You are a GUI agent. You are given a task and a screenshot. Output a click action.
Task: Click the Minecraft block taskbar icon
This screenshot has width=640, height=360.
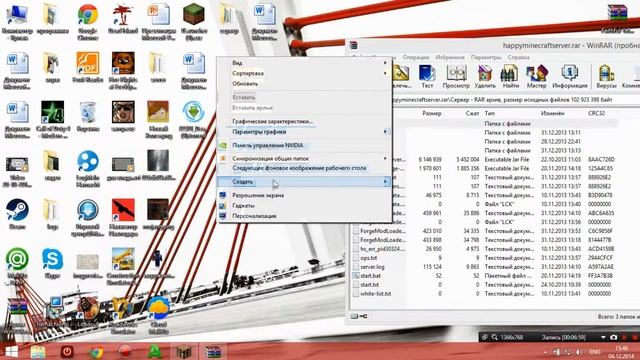184,352
